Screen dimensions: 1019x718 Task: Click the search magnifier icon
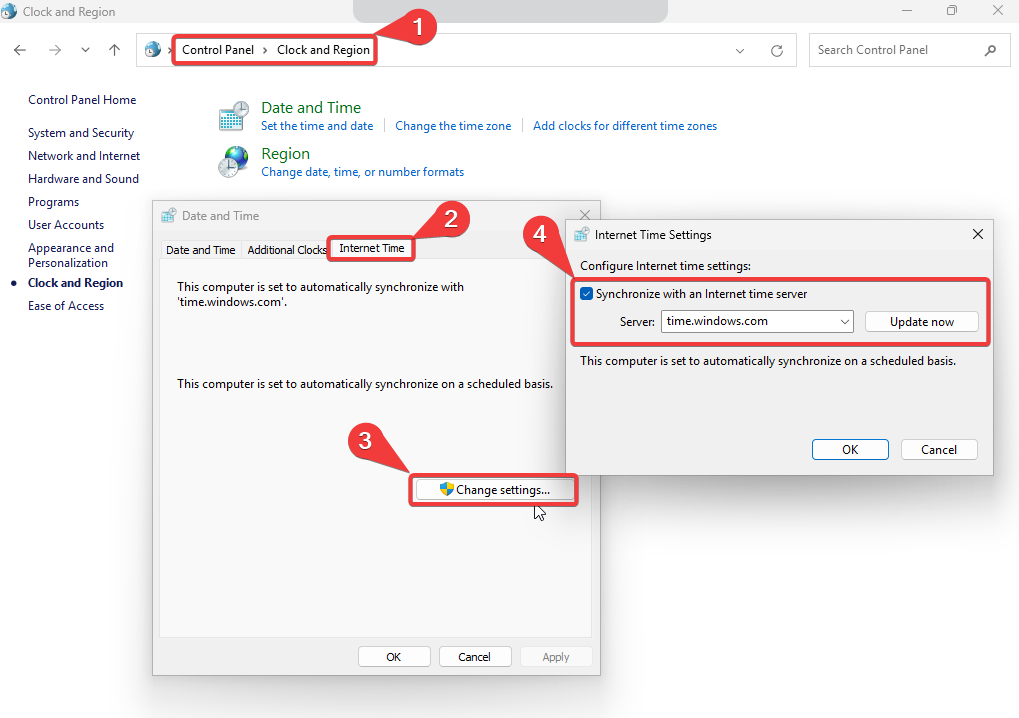[x=990, y=50]
